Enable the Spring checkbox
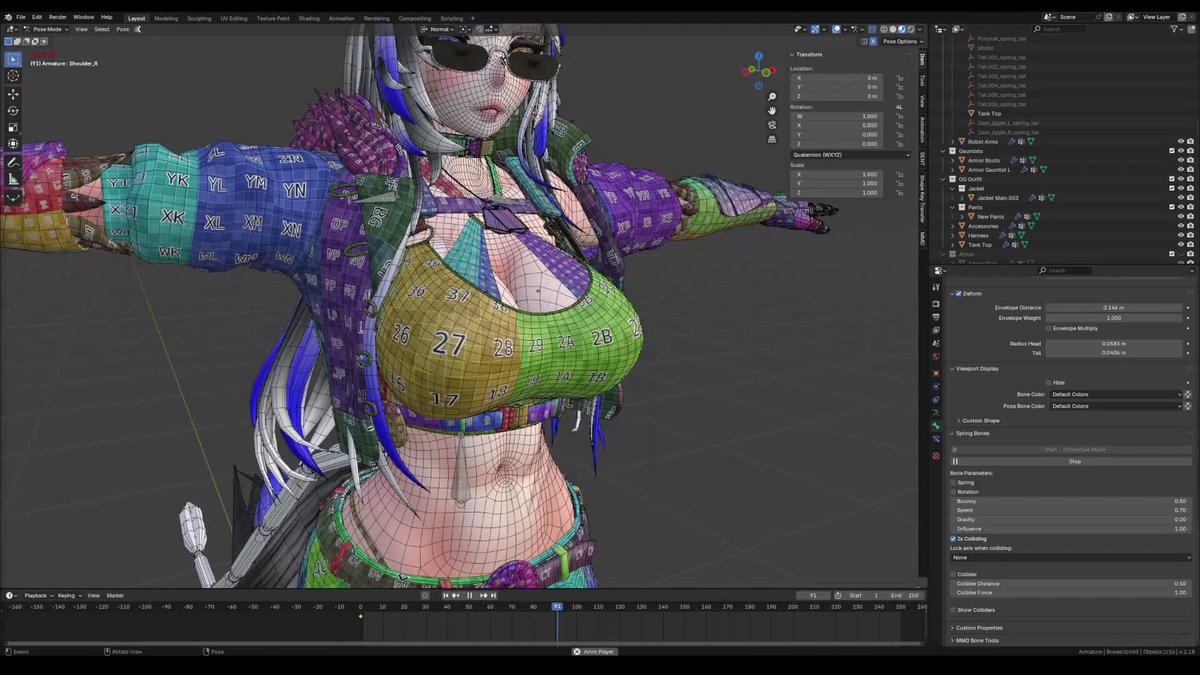Image resolution: width=1200 pixels, height=675 pixels. point(953,482)
